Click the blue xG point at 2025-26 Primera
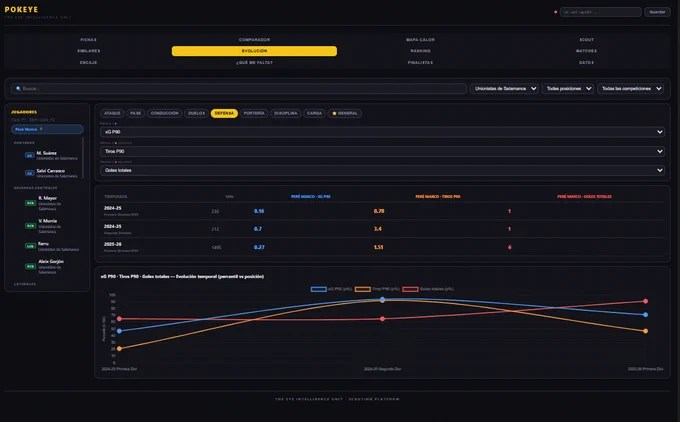This screenshot has width=680, height=422. point(645,315)
